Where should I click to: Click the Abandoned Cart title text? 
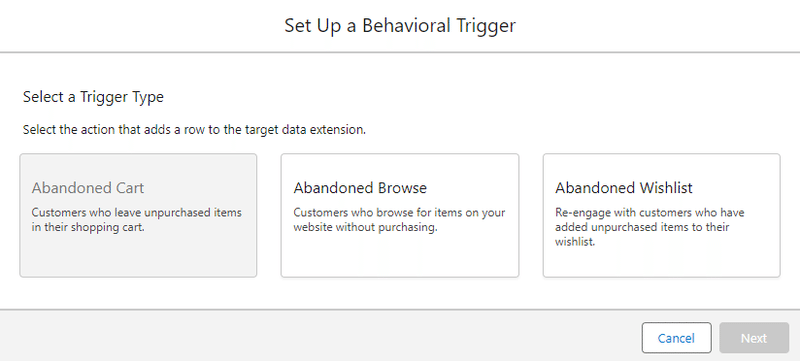click(x=88, y=188)
